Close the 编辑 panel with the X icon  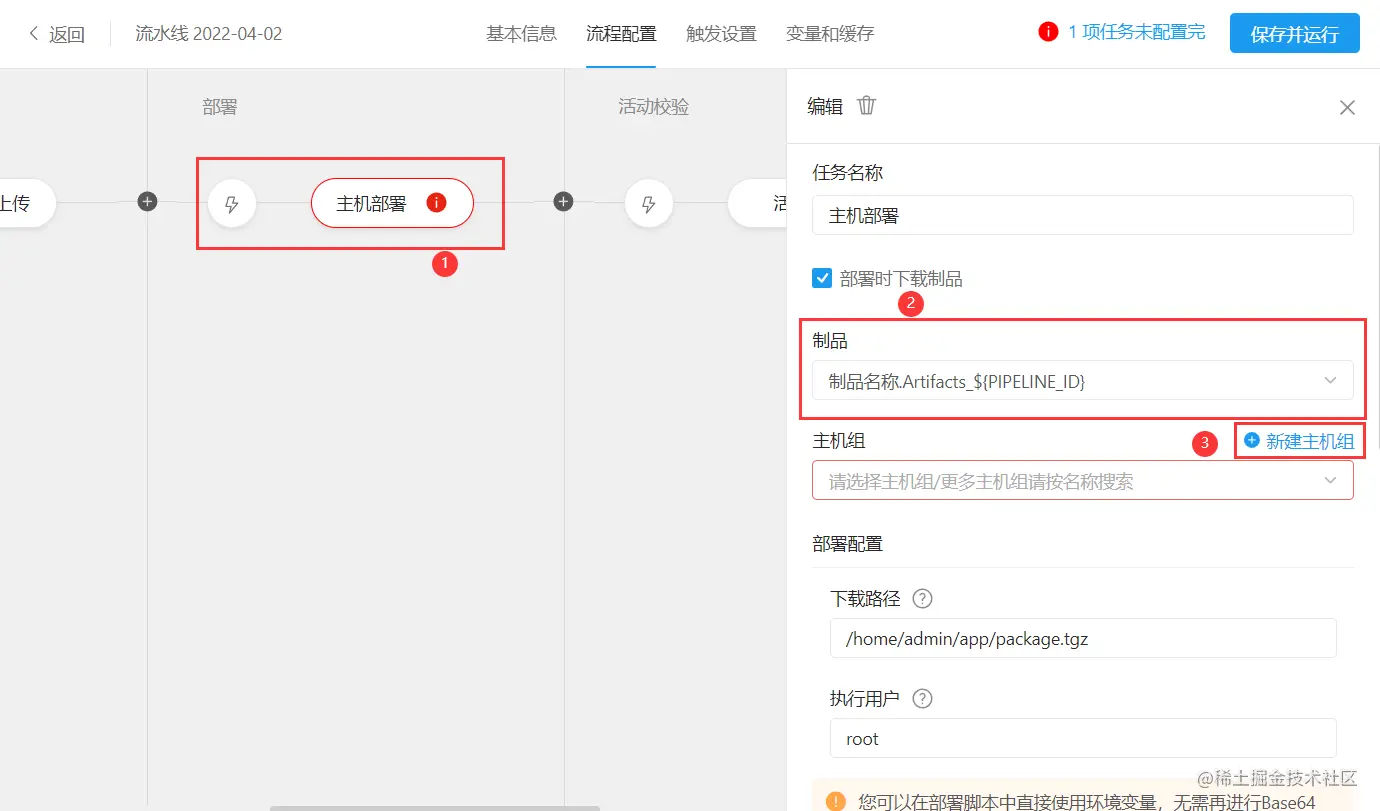point(1347,107)
